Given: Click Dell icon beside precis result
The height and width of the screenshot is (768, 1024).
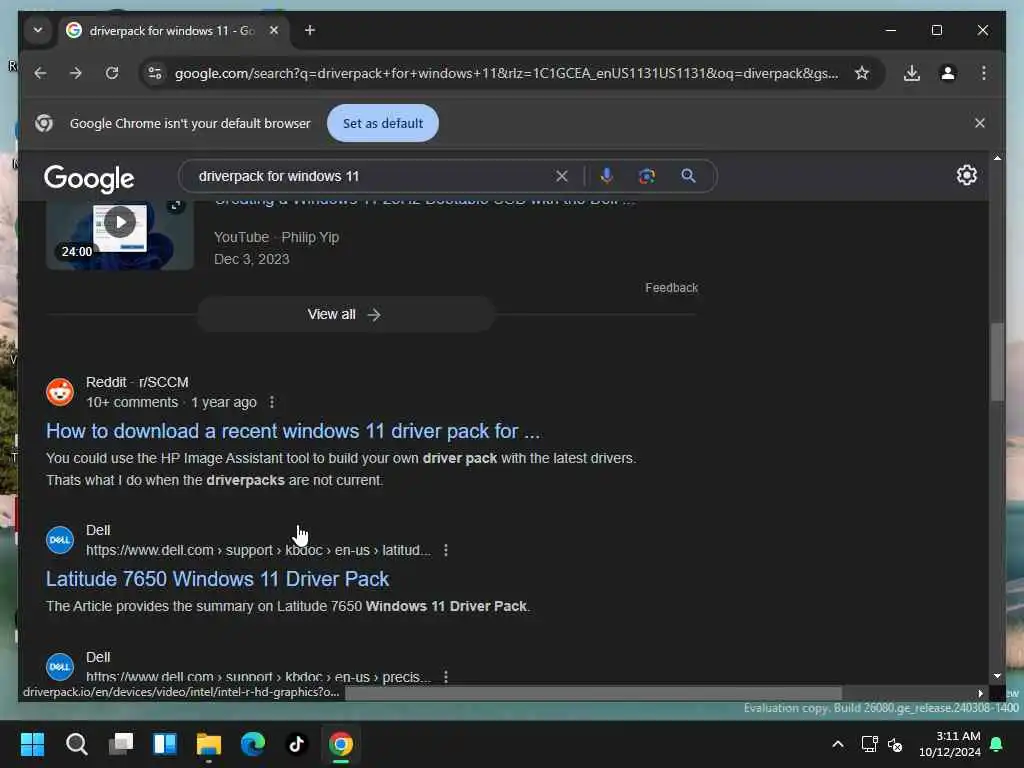Looking at the screenshot, I should tap(60, 667).
